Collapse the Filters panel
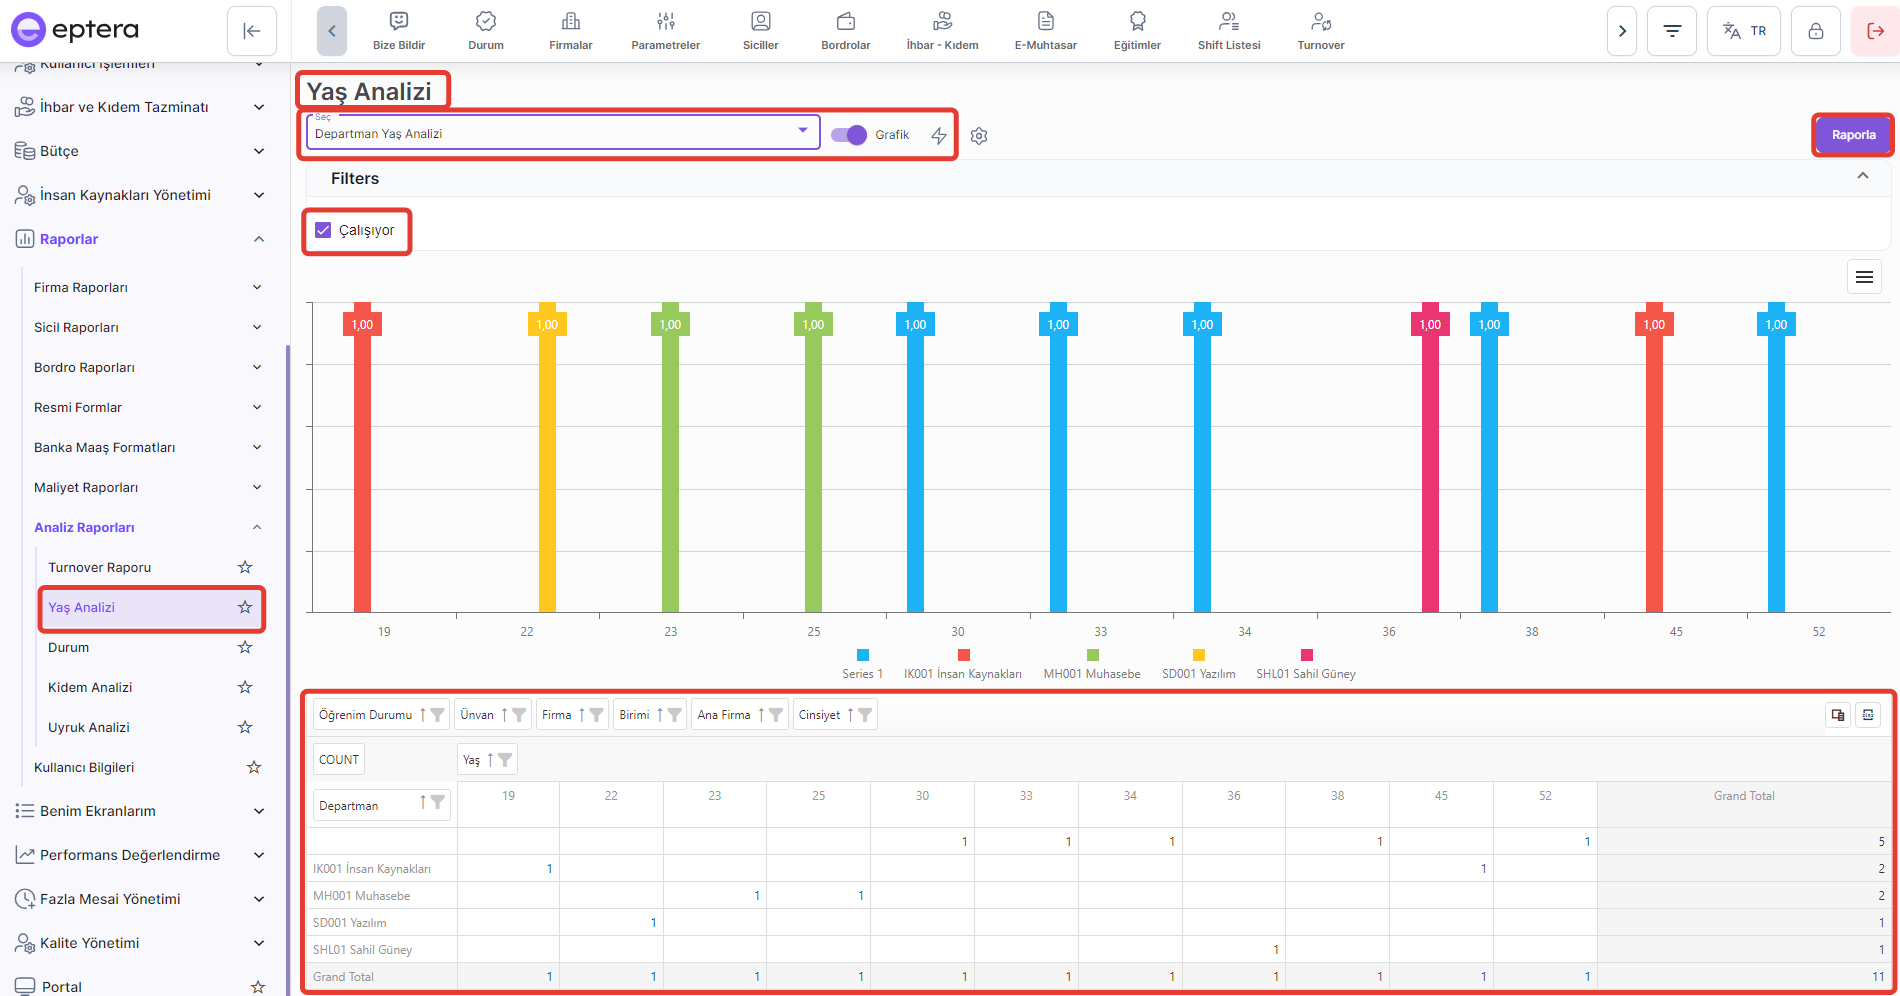 1862,176
